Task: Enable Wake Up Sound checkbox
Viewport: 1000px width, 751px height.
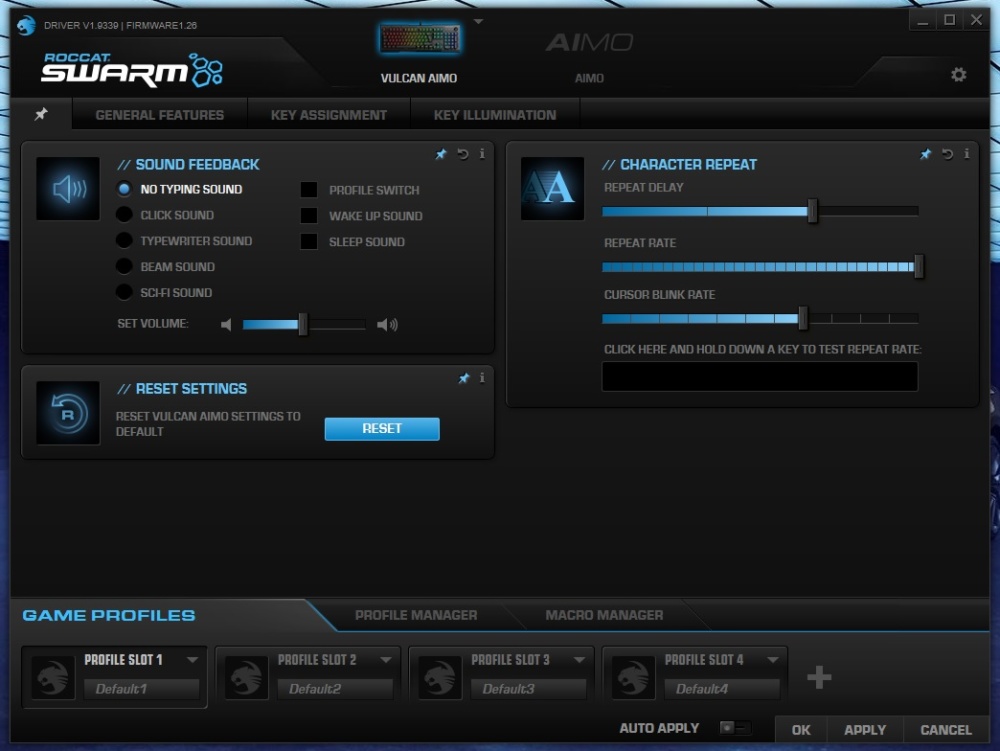Action: [x=309, y=215]
